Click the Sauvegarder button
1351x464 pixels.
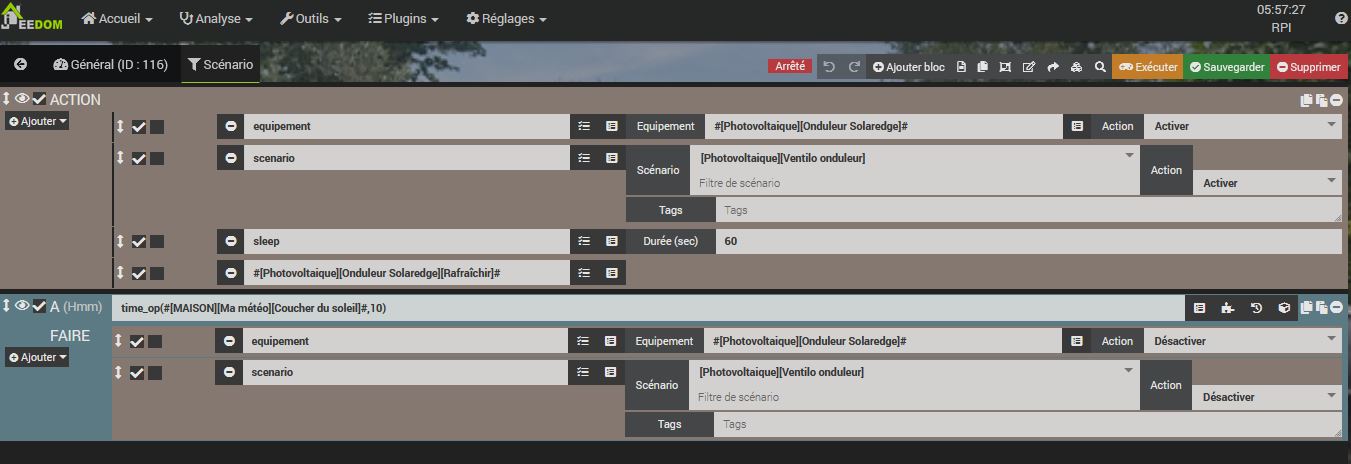point(1227,67)
